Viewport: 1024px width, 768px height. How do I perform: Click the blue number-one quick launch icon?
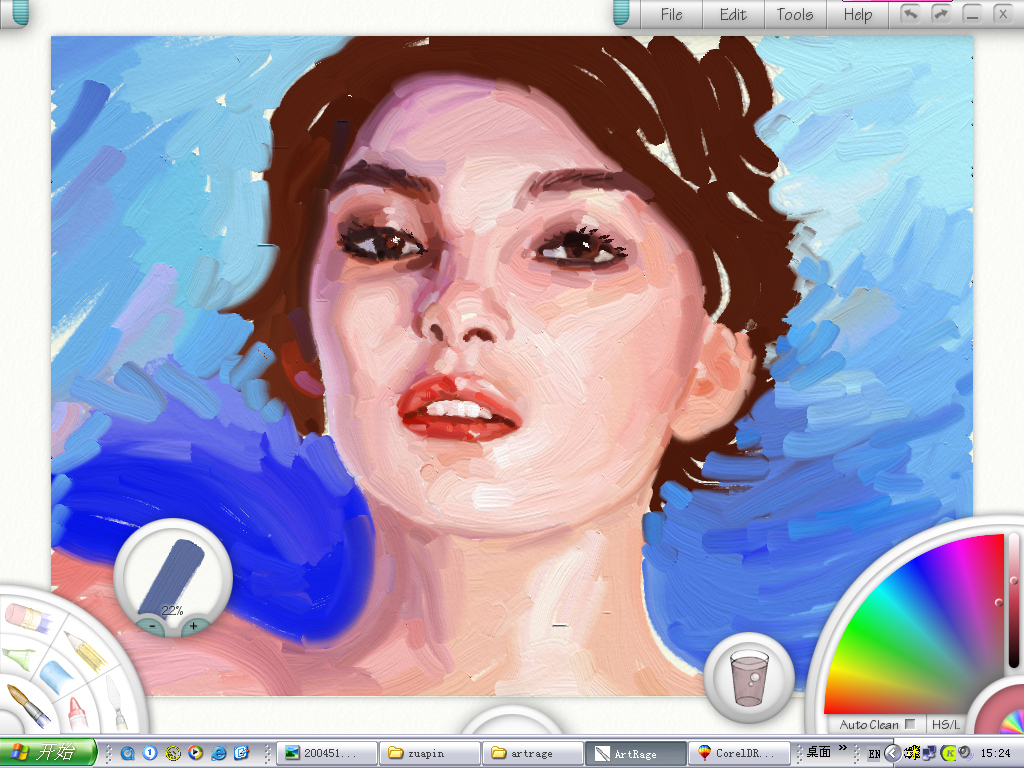[x=150, y=753]
